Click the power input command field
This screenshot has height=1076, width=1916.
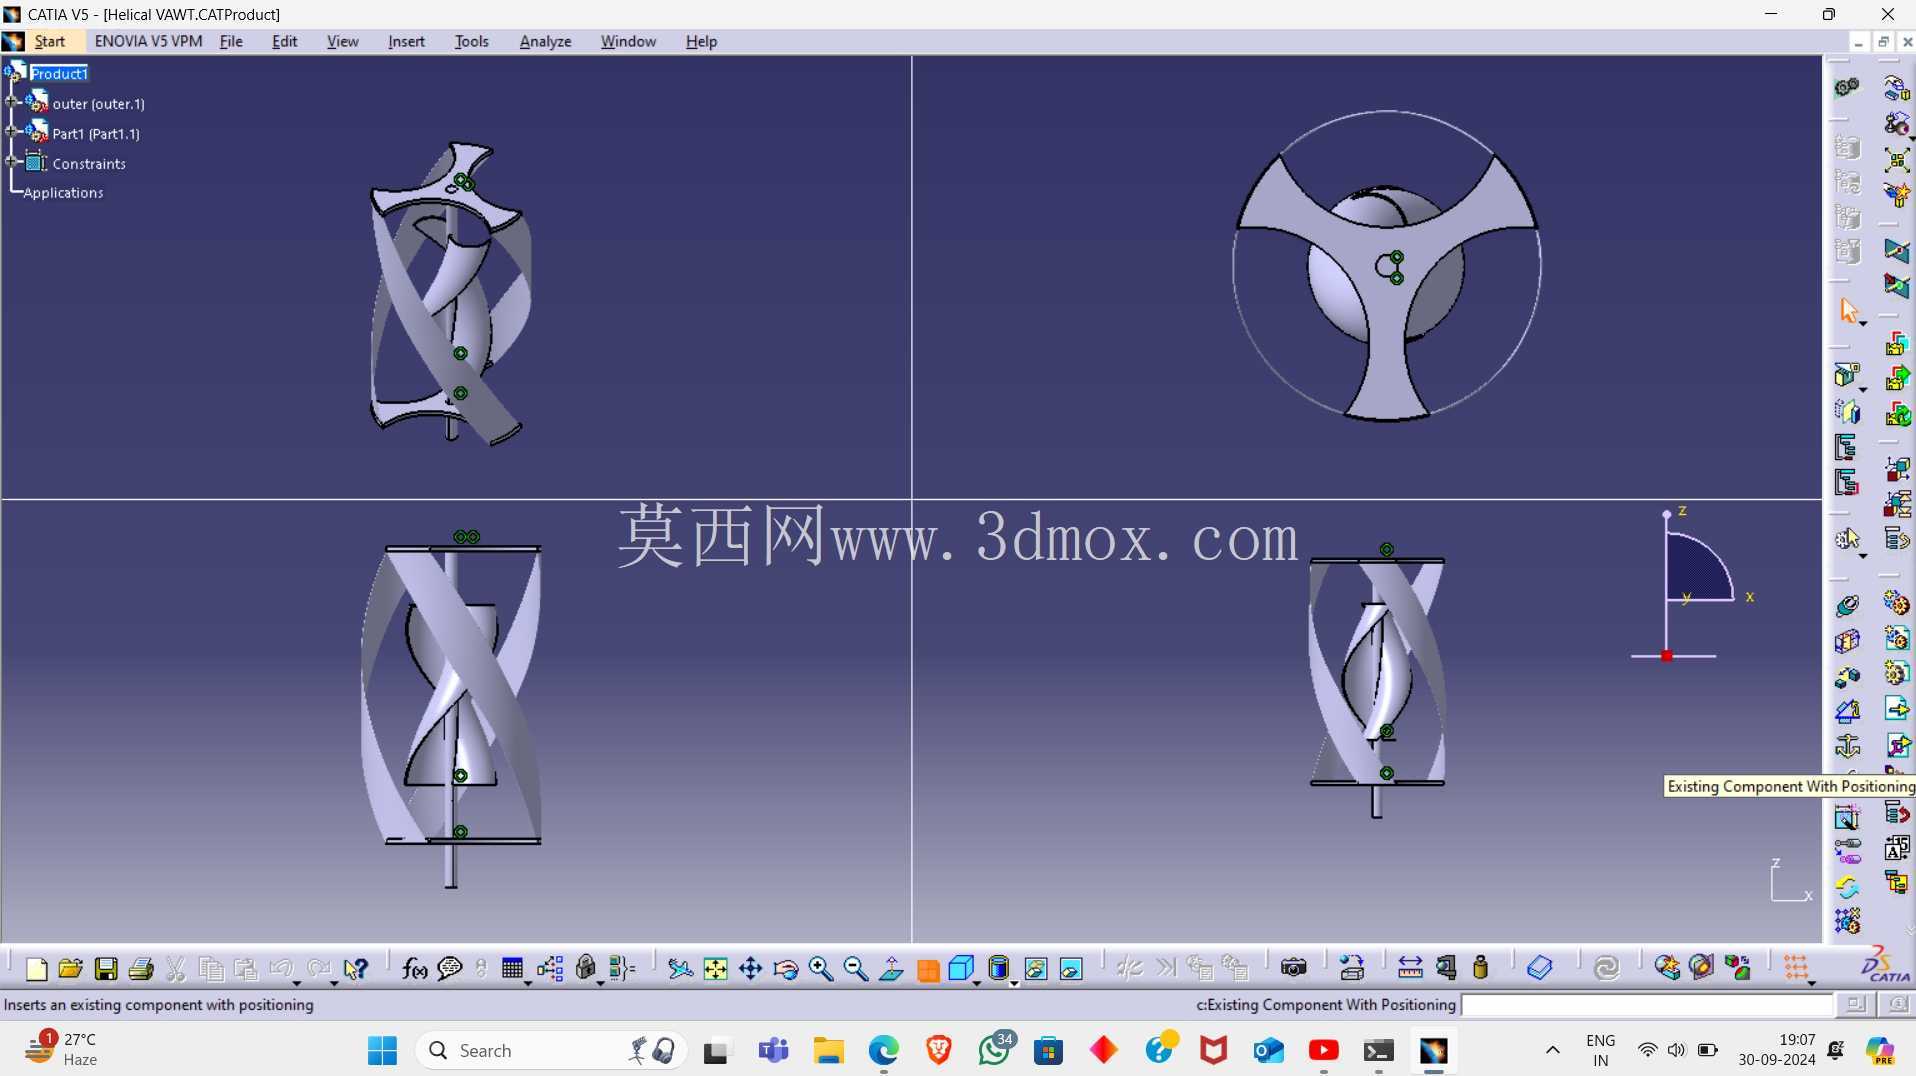pyautogui.click(x=1647, y=1004)
